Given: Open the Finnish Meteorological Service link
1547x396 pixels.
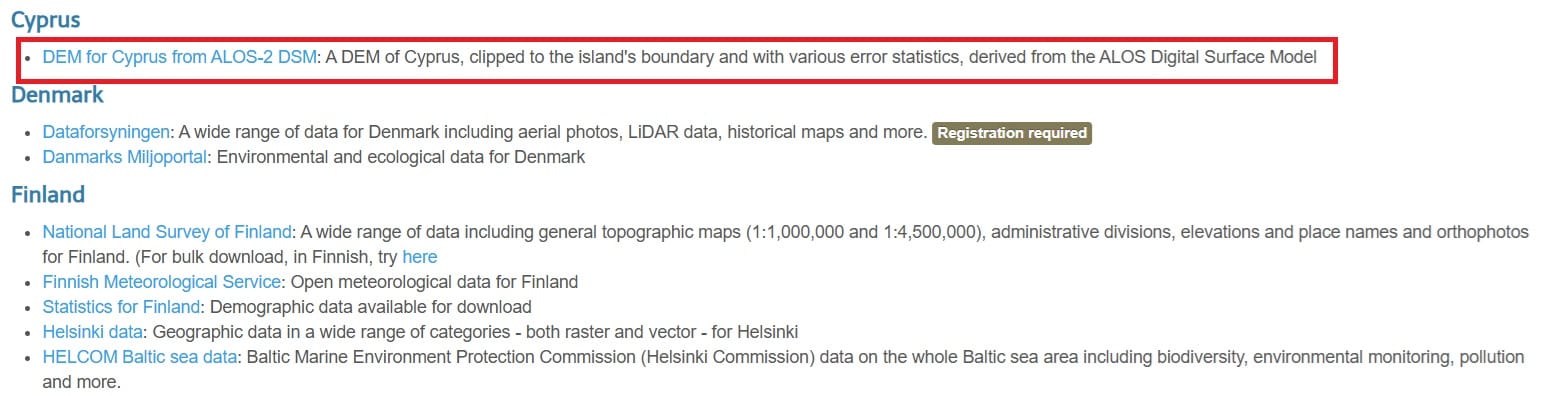Looking at the screenshot, I should coord(161,282).
